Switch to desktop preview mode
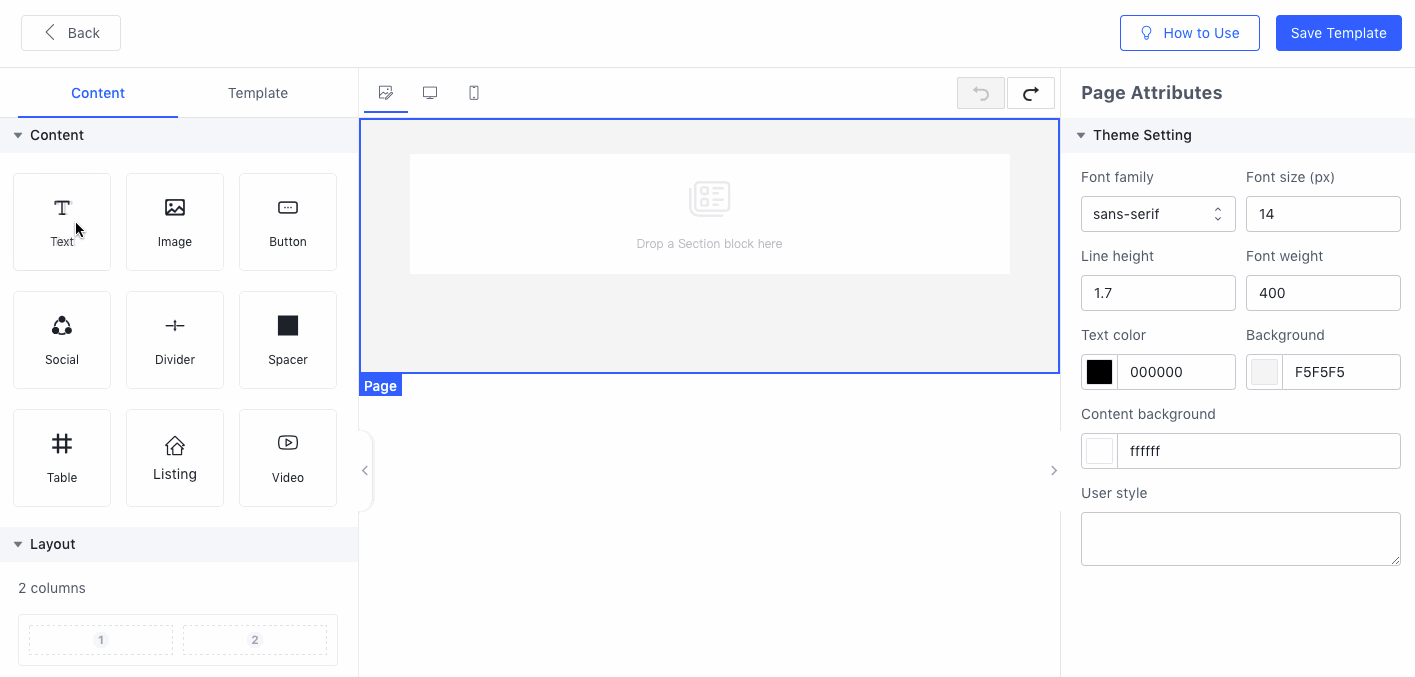 (x=430, y=93)
